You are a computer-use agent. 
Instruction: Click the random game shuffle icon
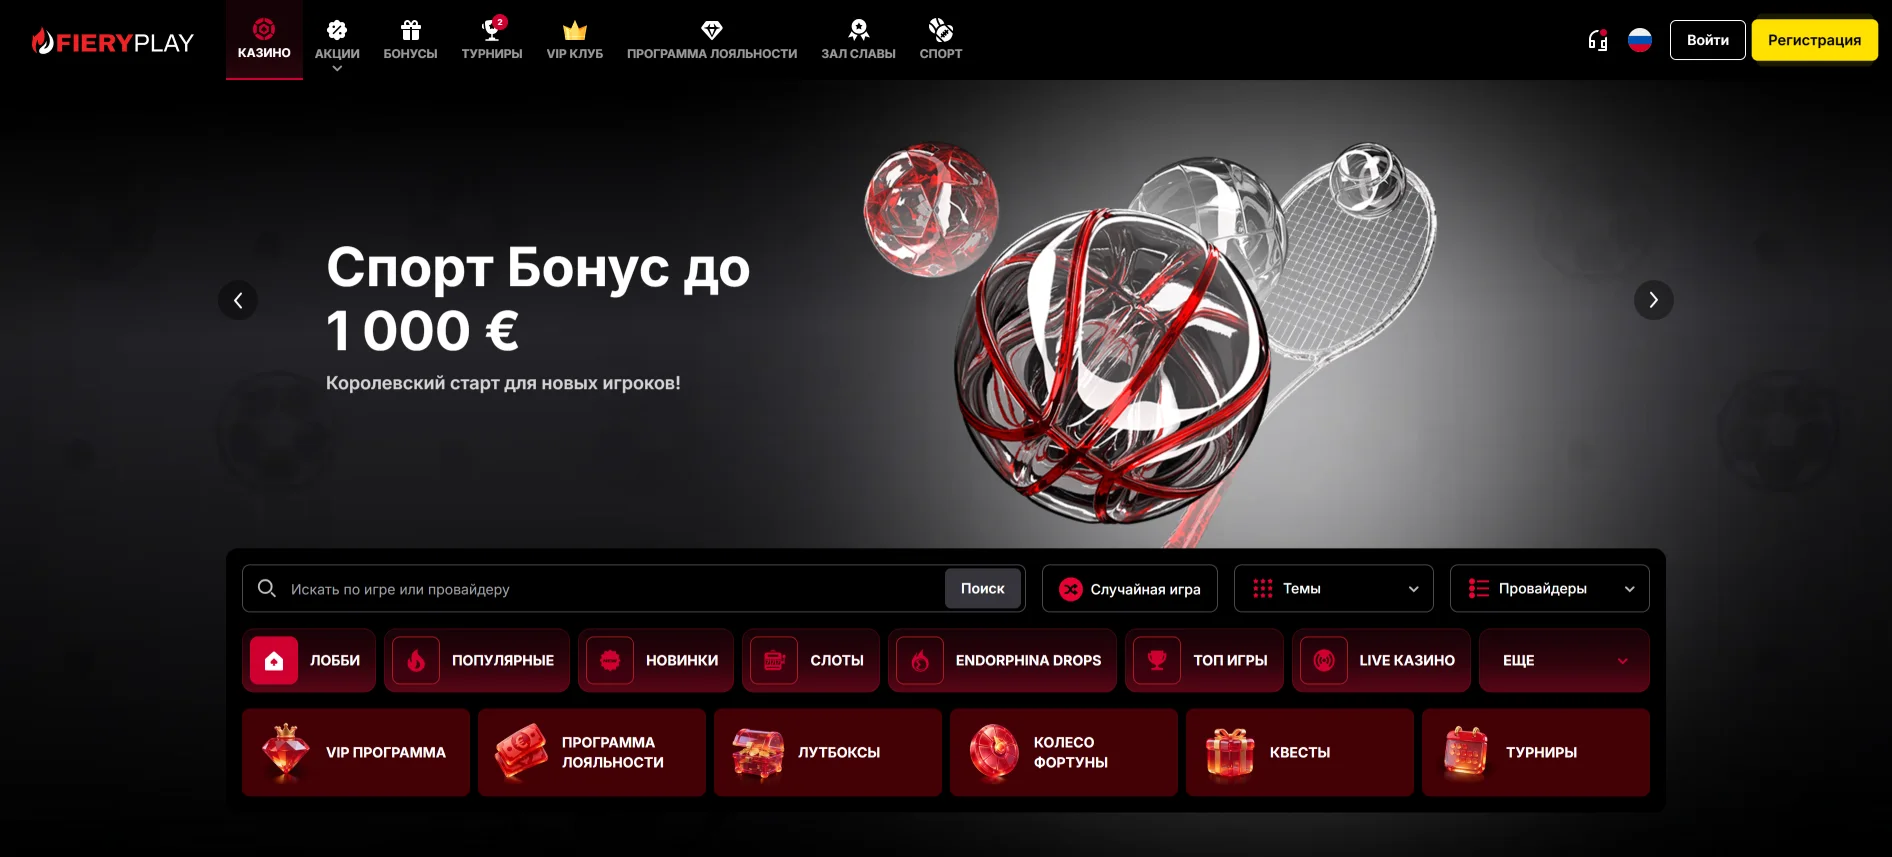(1071, 589)
